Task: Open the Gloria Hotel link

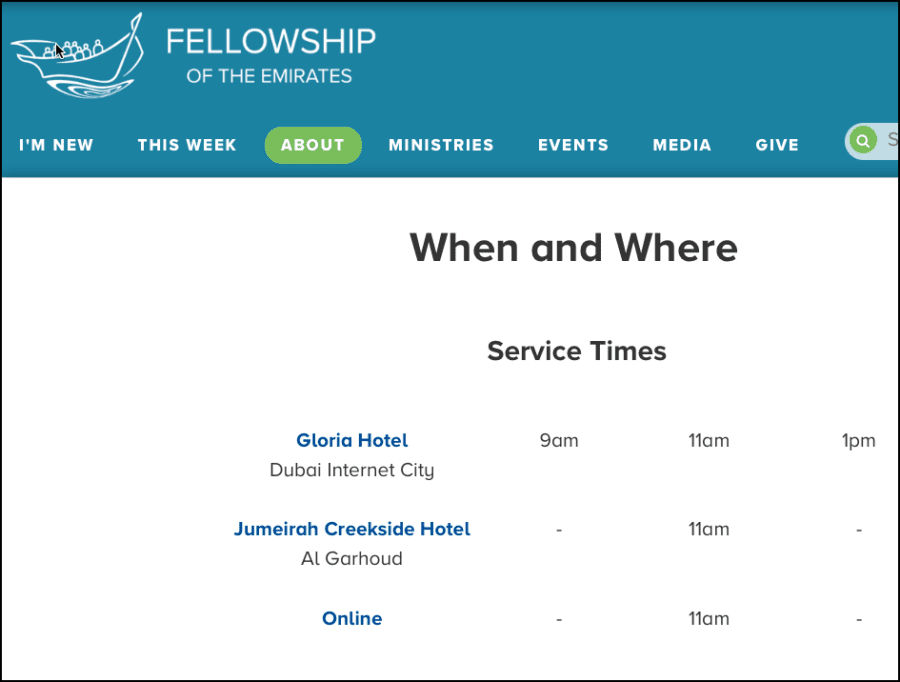Action: [352, 440]
